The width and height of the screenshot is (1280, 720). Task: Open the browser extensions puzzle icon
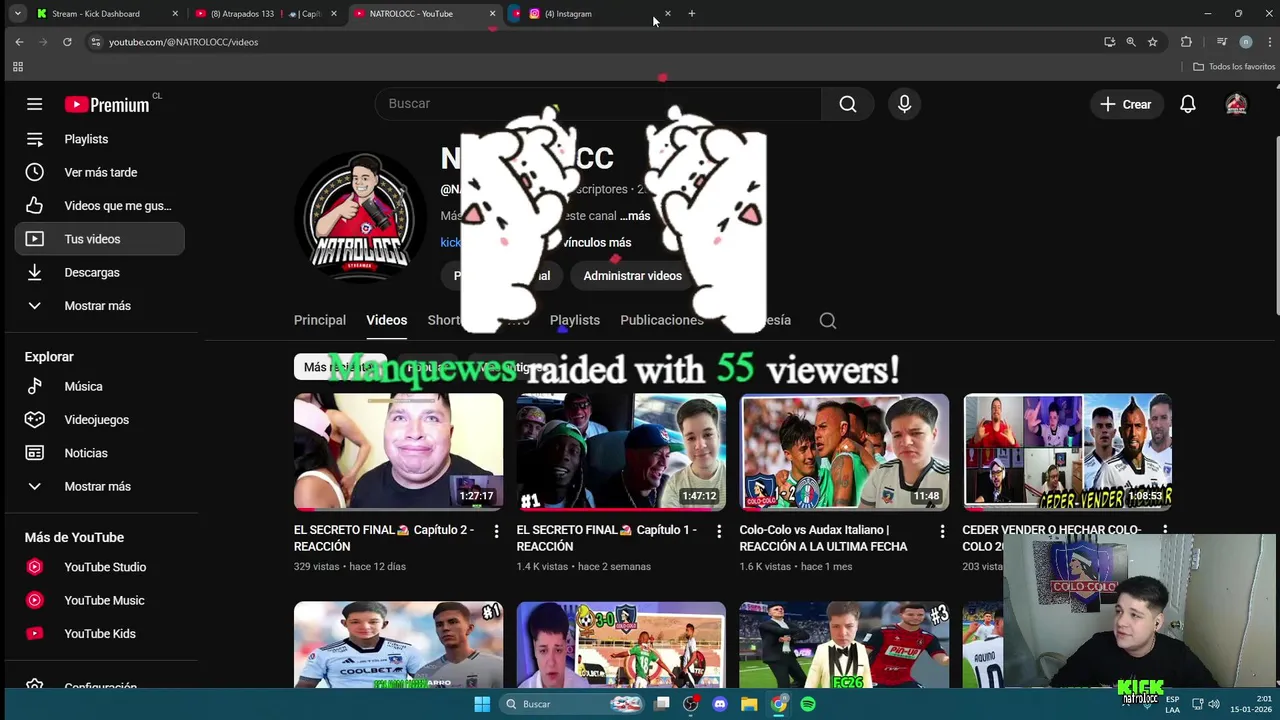1186,42
